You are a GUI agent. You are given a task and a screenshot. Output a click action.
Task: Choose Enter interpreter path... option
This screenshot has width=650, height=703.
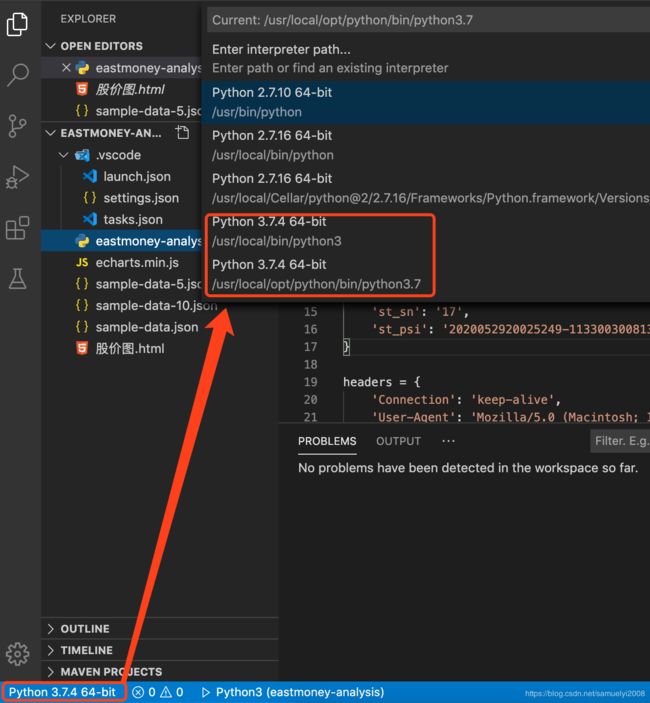(425, 59)
